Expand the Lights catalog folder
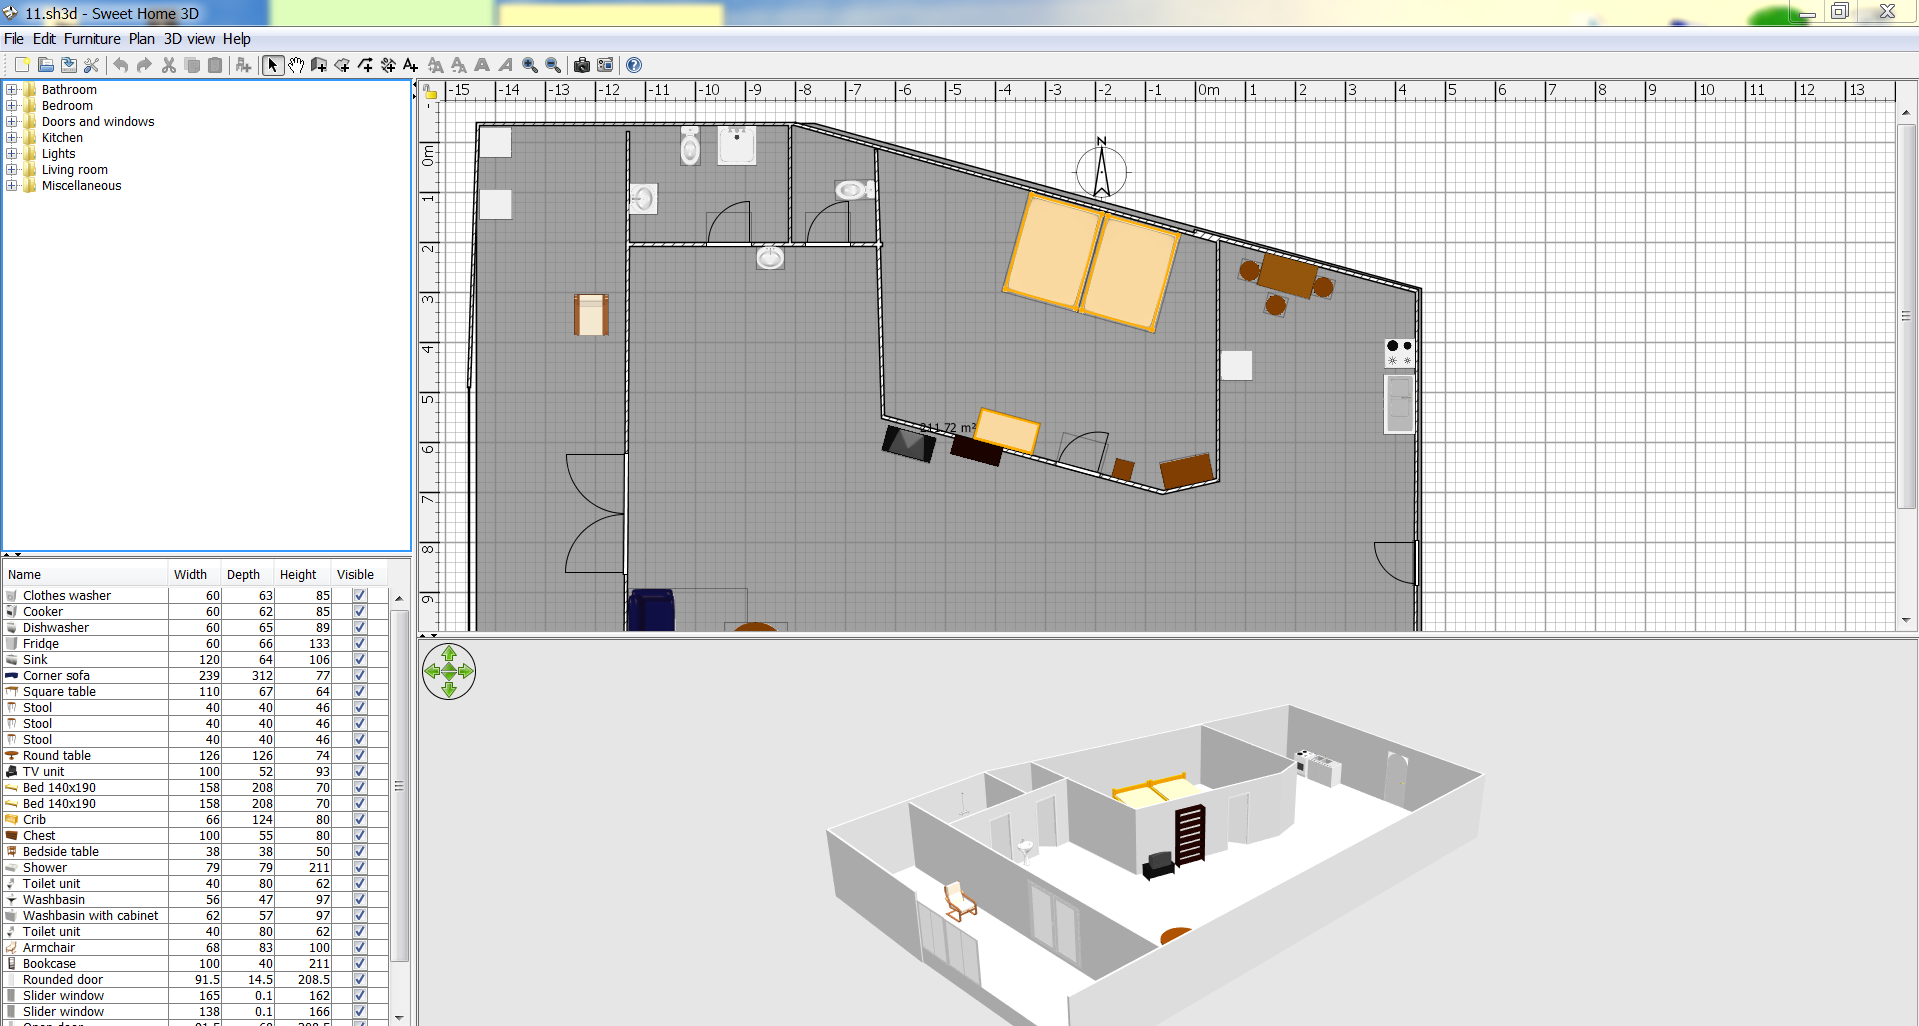 coord(12,154)
